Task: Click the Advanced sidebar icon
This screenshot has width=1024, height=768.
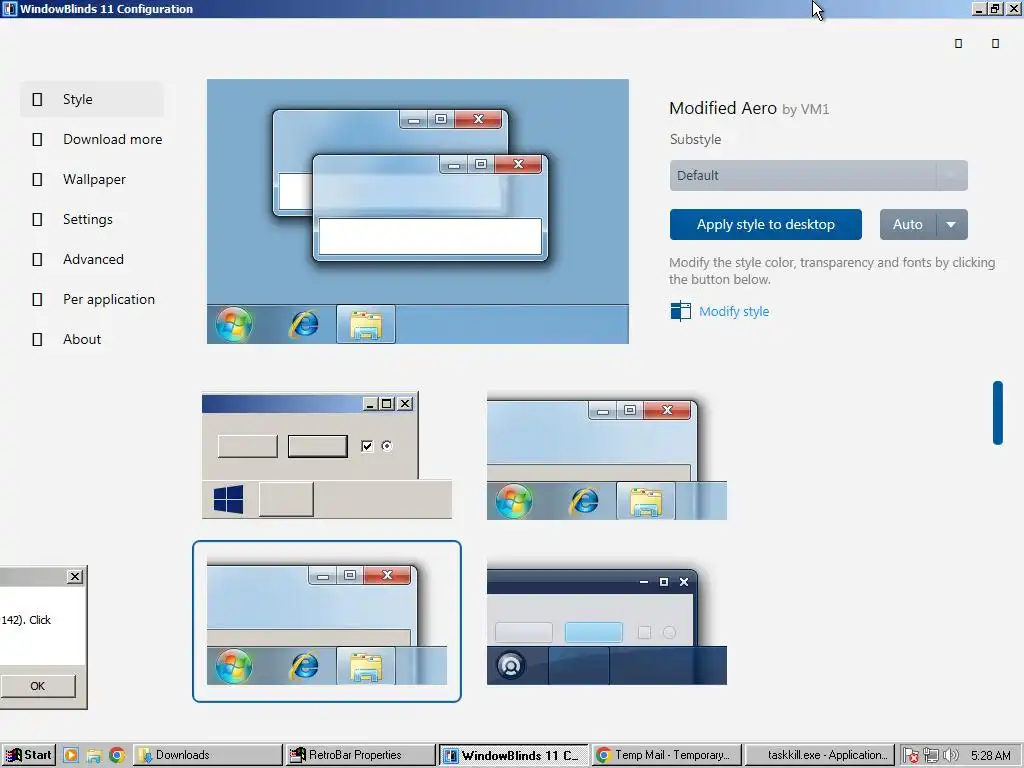Action: click(x=37, y=259)
